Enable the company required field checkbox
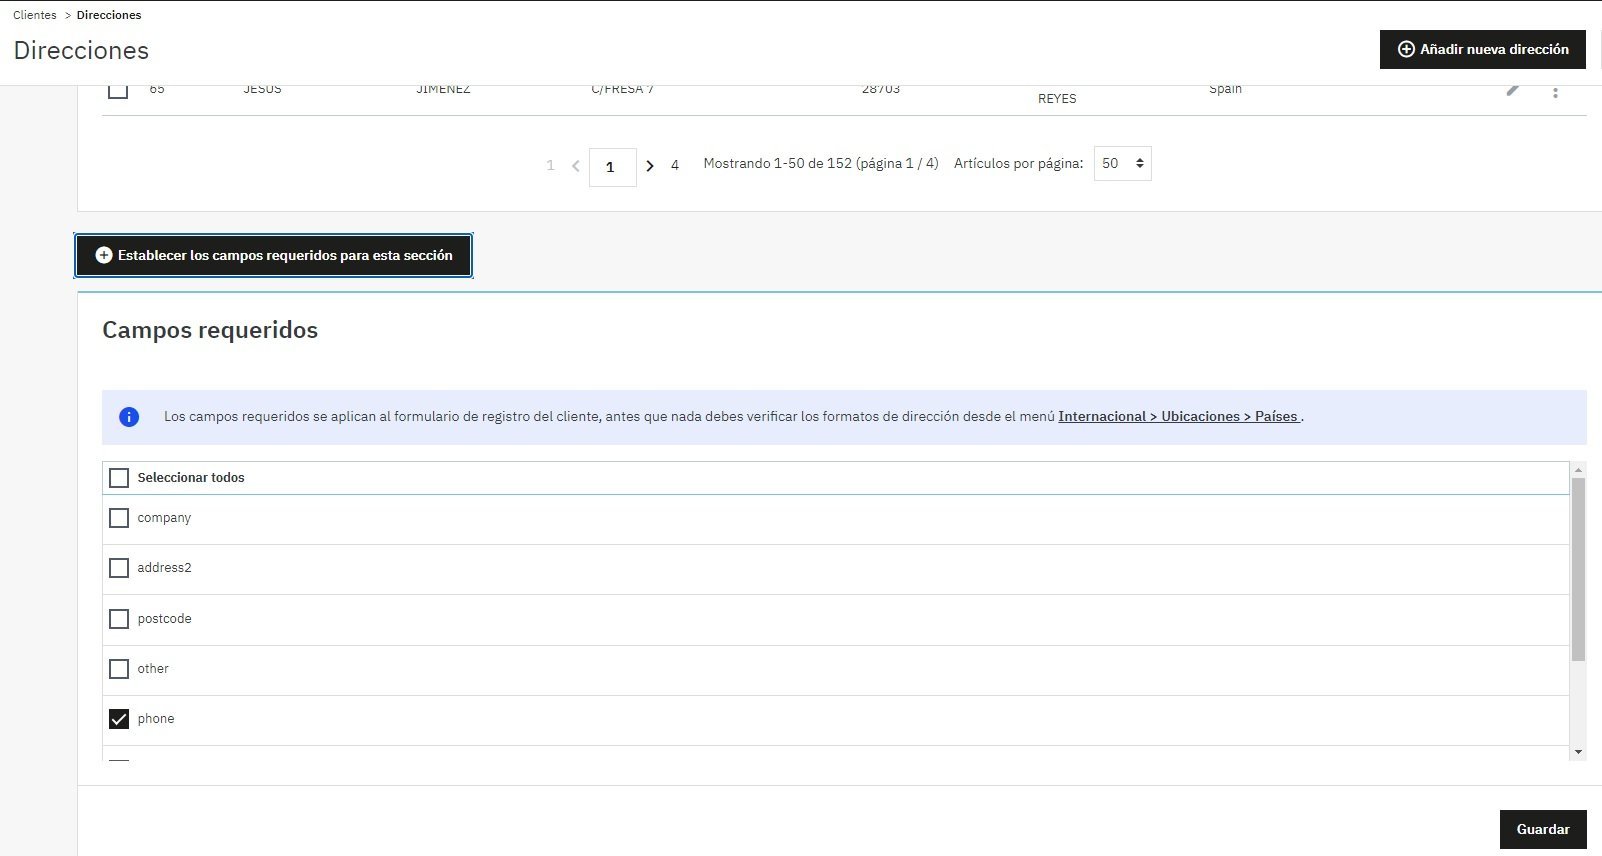The width and height of the screenshot is (1602, 856). click(x=119, y=518)
